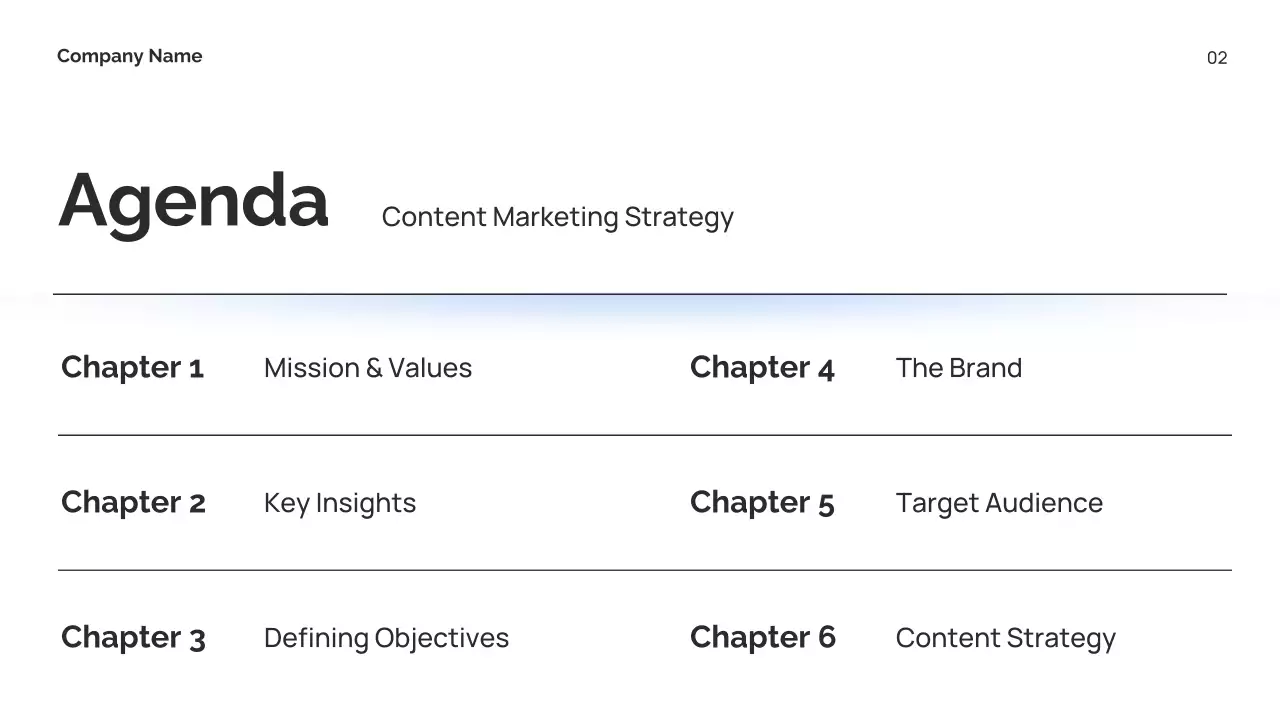
Task: Open The Brand entry
Action: [959, 368]
